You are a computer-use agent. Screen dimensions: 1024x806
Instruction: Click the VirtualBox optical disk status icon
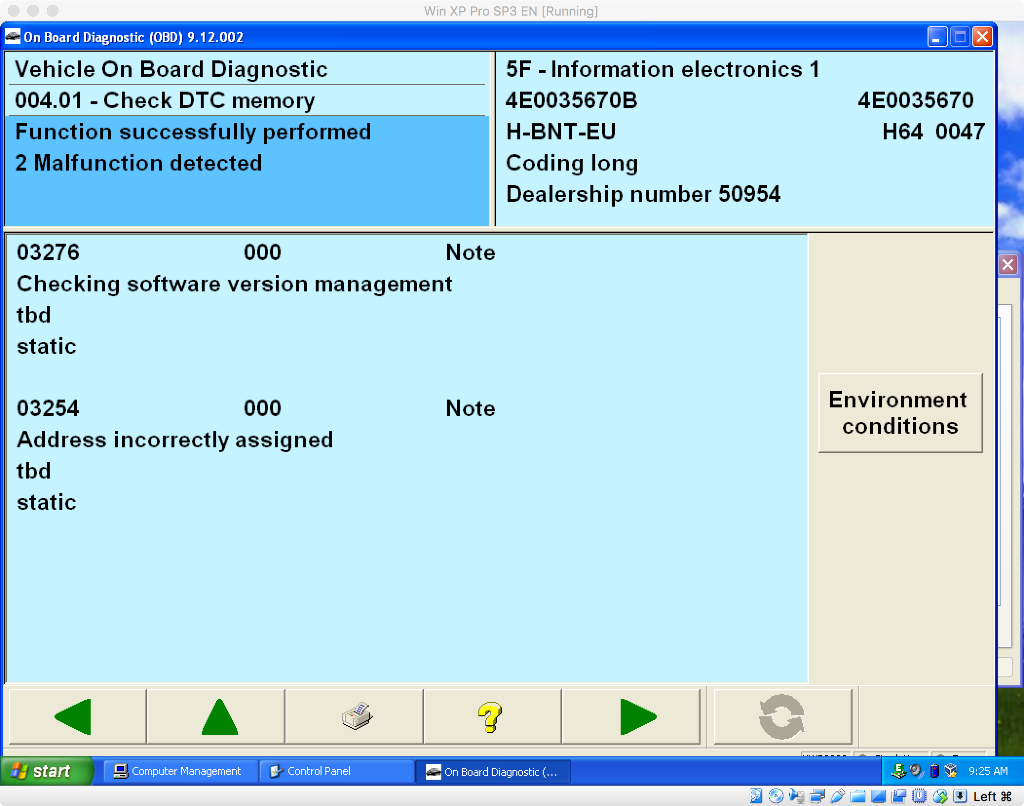click(777, 796)
